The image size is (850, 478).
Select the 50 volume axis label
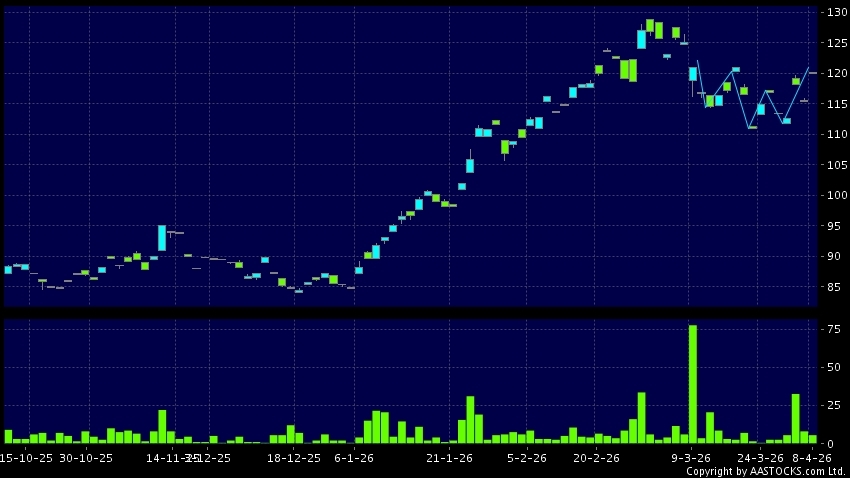pos(832,367)
